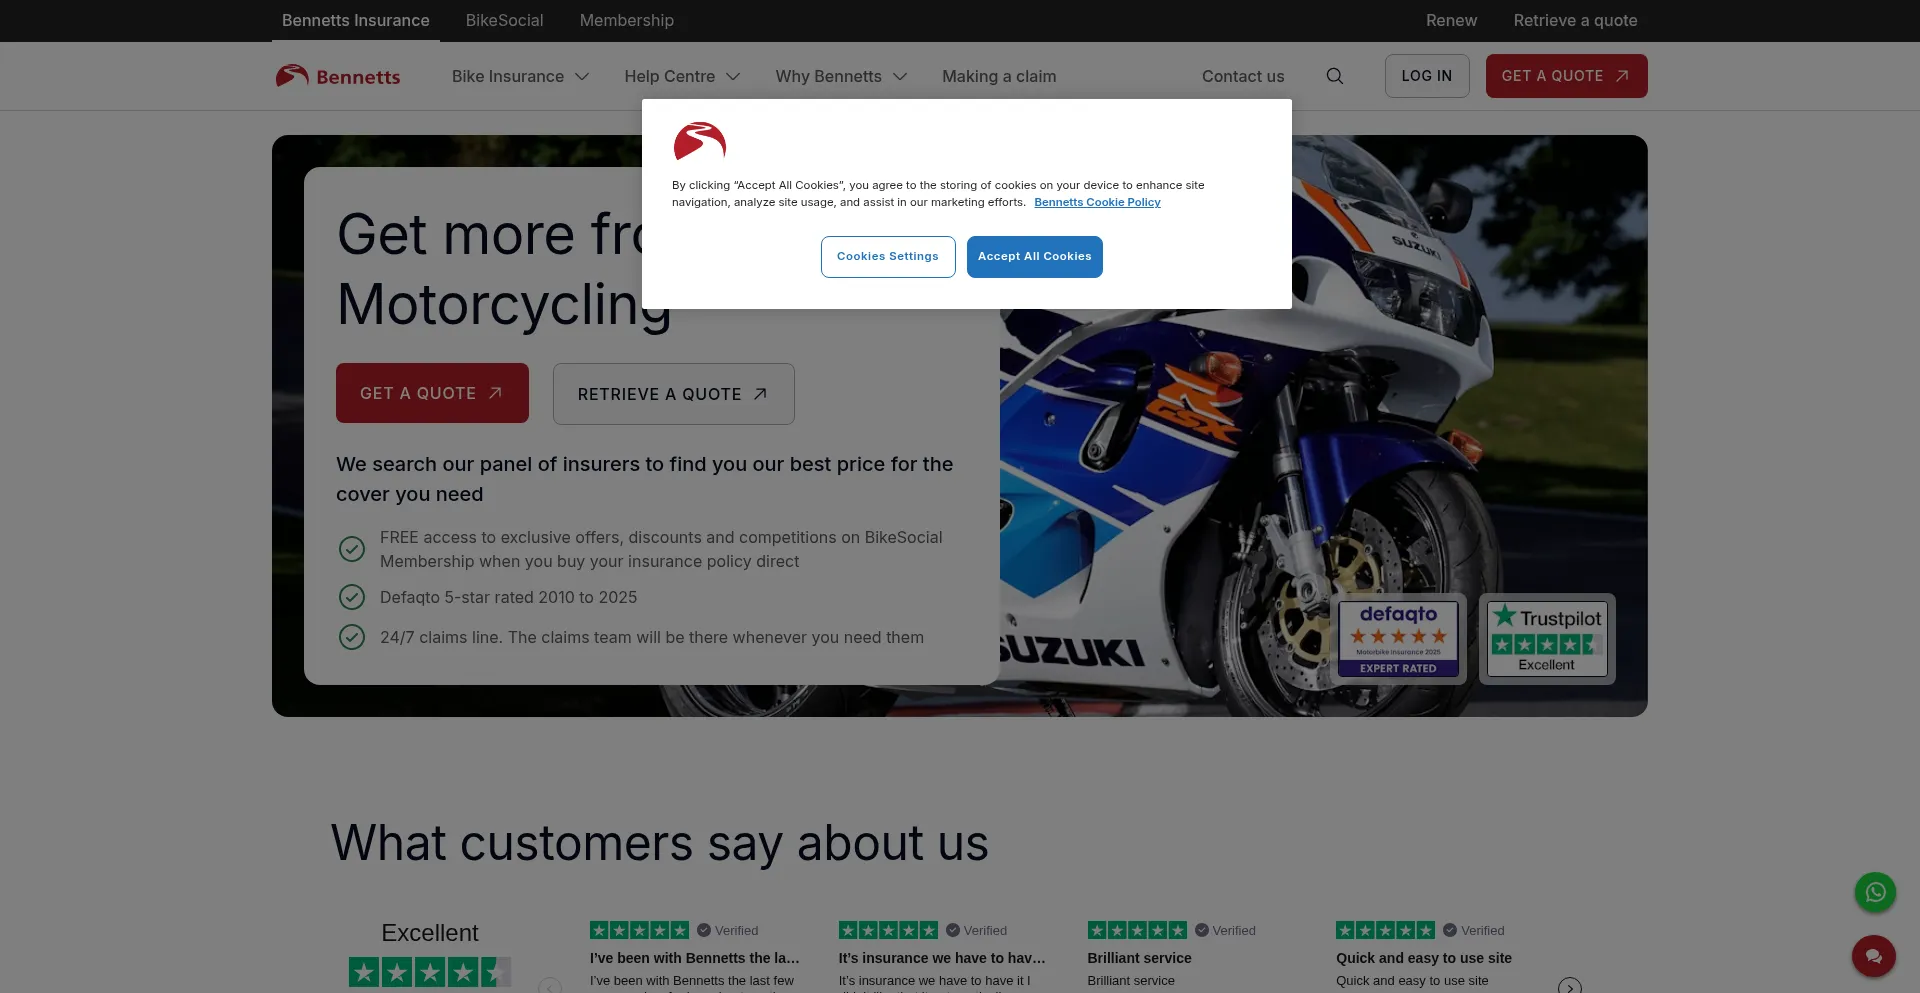Open the 'Brilliant service' review title
1920x993 pixels.
coord(1139,958)
